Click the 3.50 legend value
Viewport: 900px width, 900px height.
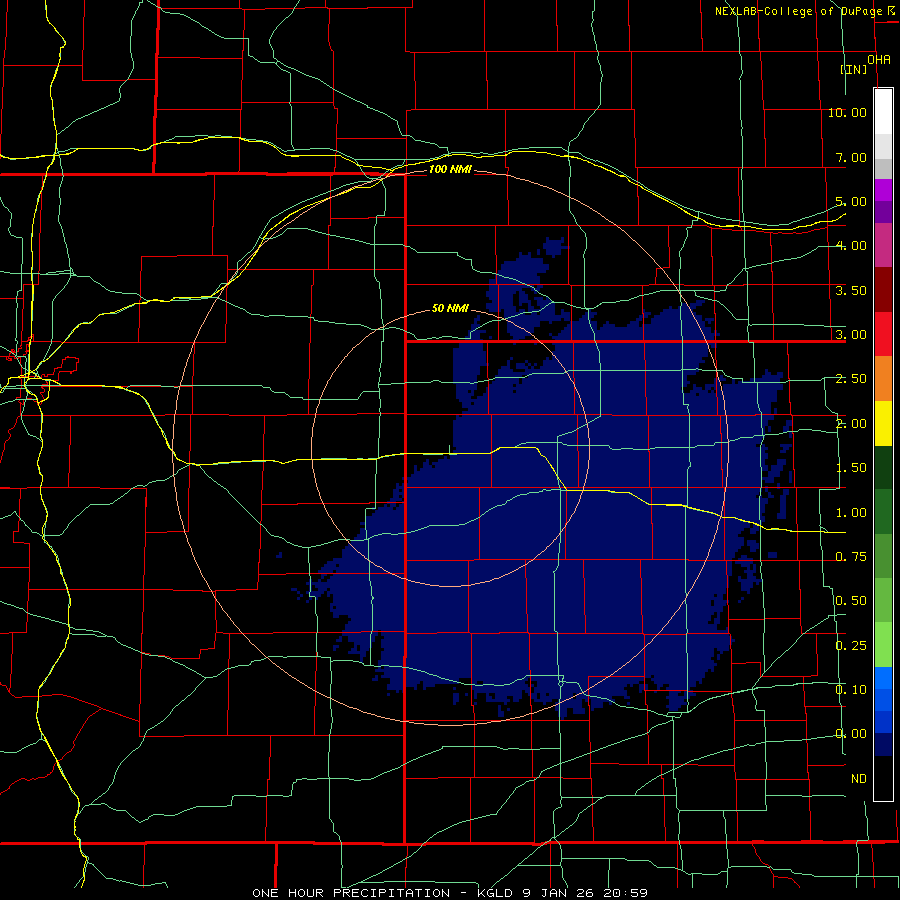tap(851, 290)
